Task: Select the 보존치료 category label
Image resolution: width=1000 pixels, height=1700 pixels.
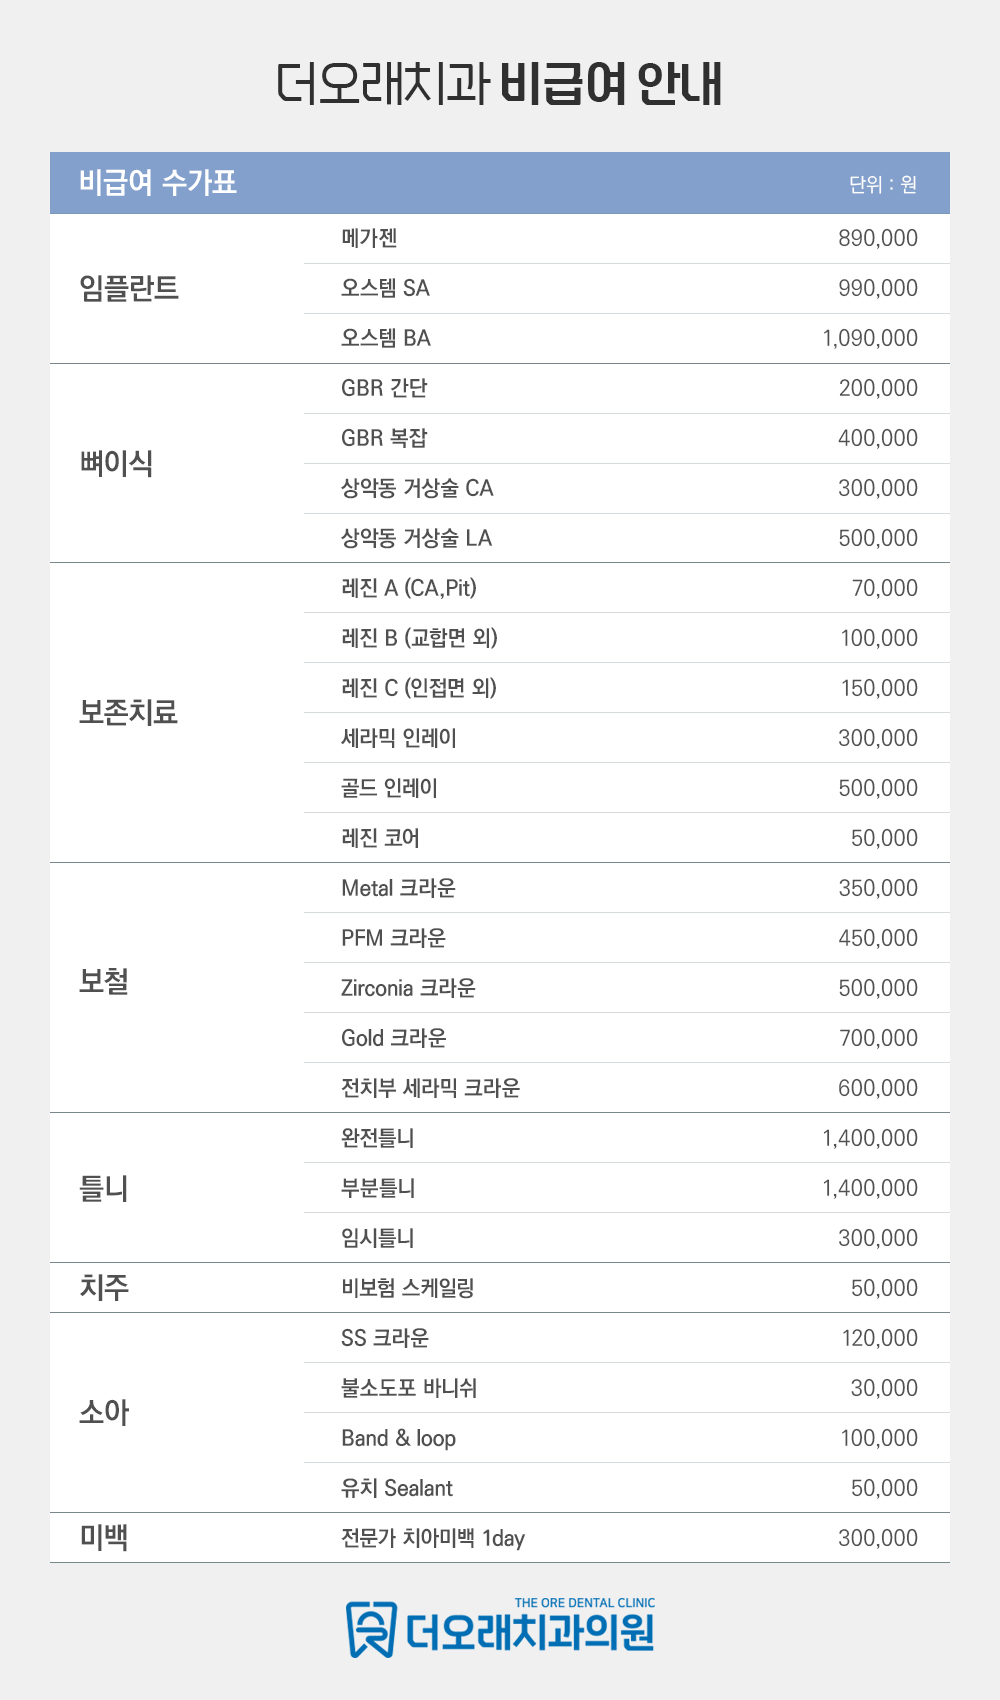Action: (x=129, y=712)
